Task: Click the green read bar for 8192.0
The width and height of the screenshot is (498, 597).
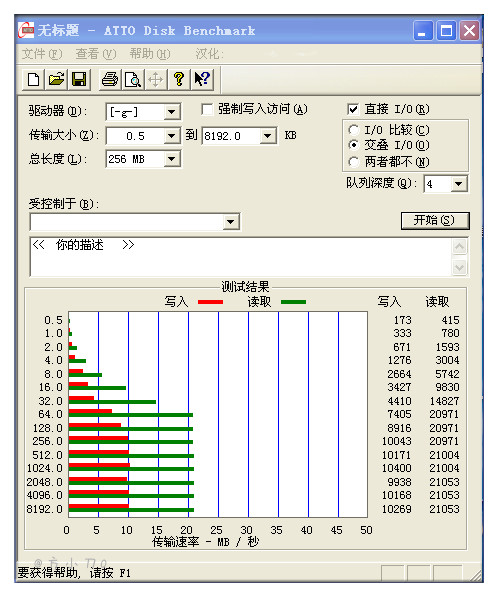Action: coord(131,510)
